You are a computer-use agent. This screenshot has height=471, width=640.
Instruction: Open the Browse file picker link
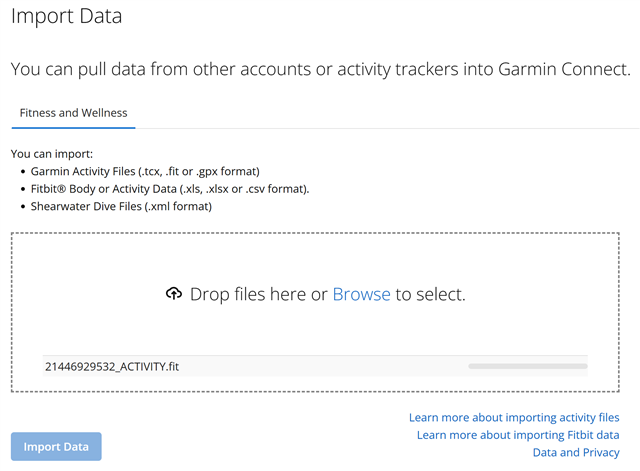361,295
